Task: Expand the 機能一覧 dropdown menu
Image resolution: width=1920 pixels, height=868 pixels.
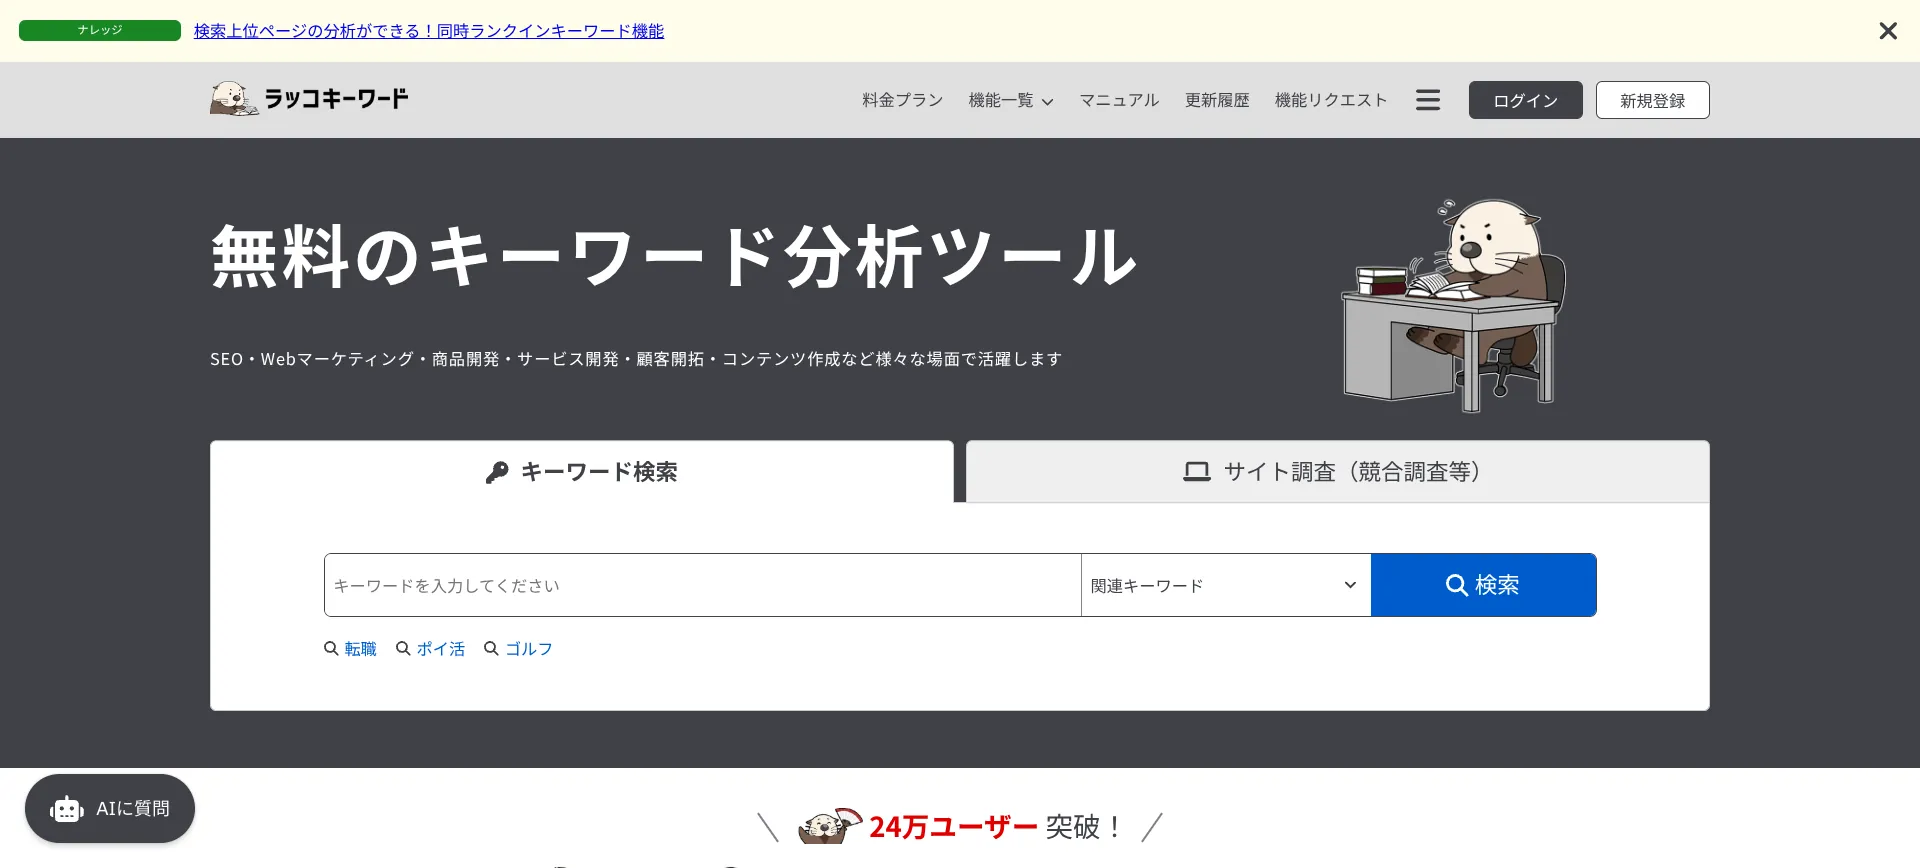Action: [x=1011, y=100]
